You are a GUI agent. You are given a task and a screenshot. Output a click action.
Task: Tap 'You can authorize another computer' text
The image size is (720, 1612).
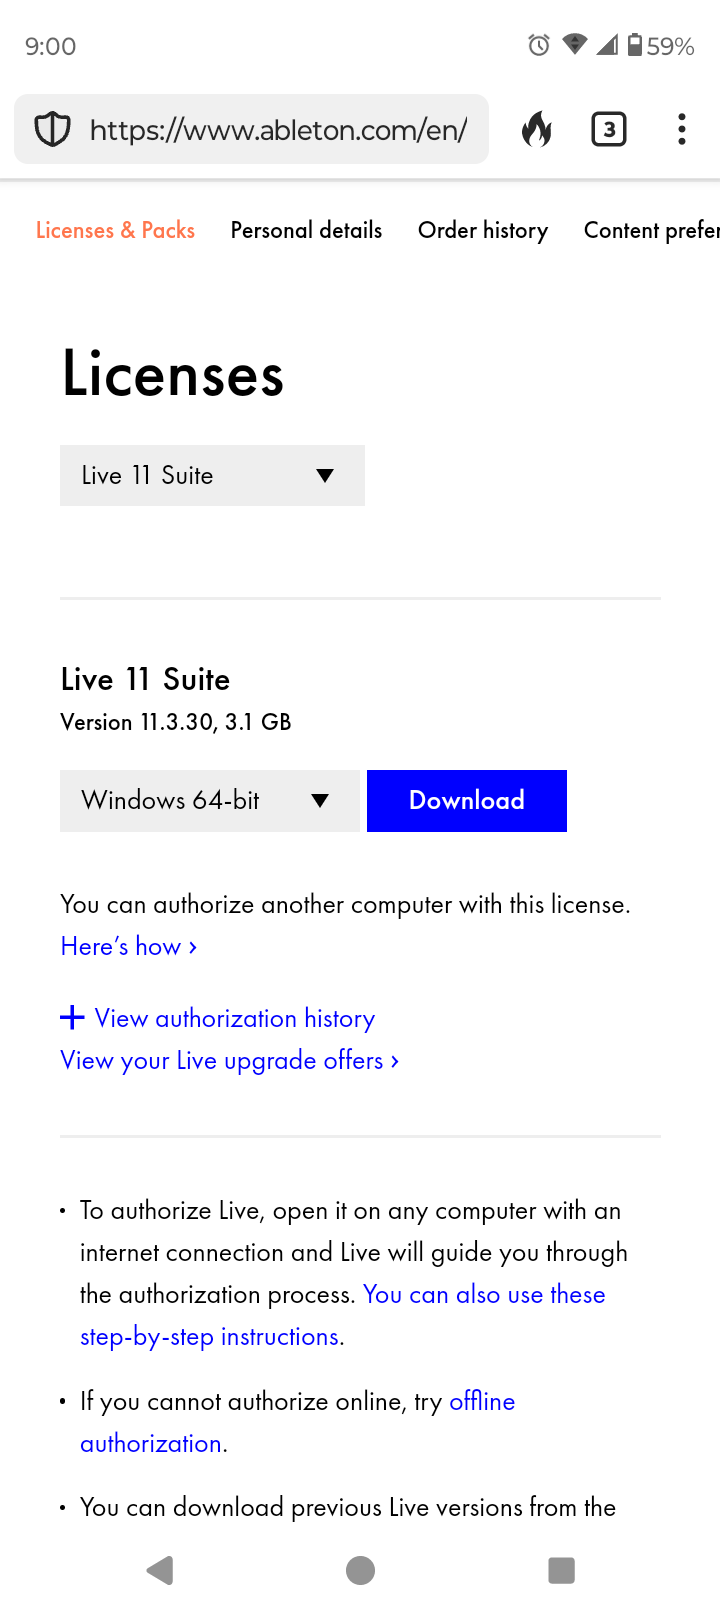pyautogui.click(x=345, y=904)
